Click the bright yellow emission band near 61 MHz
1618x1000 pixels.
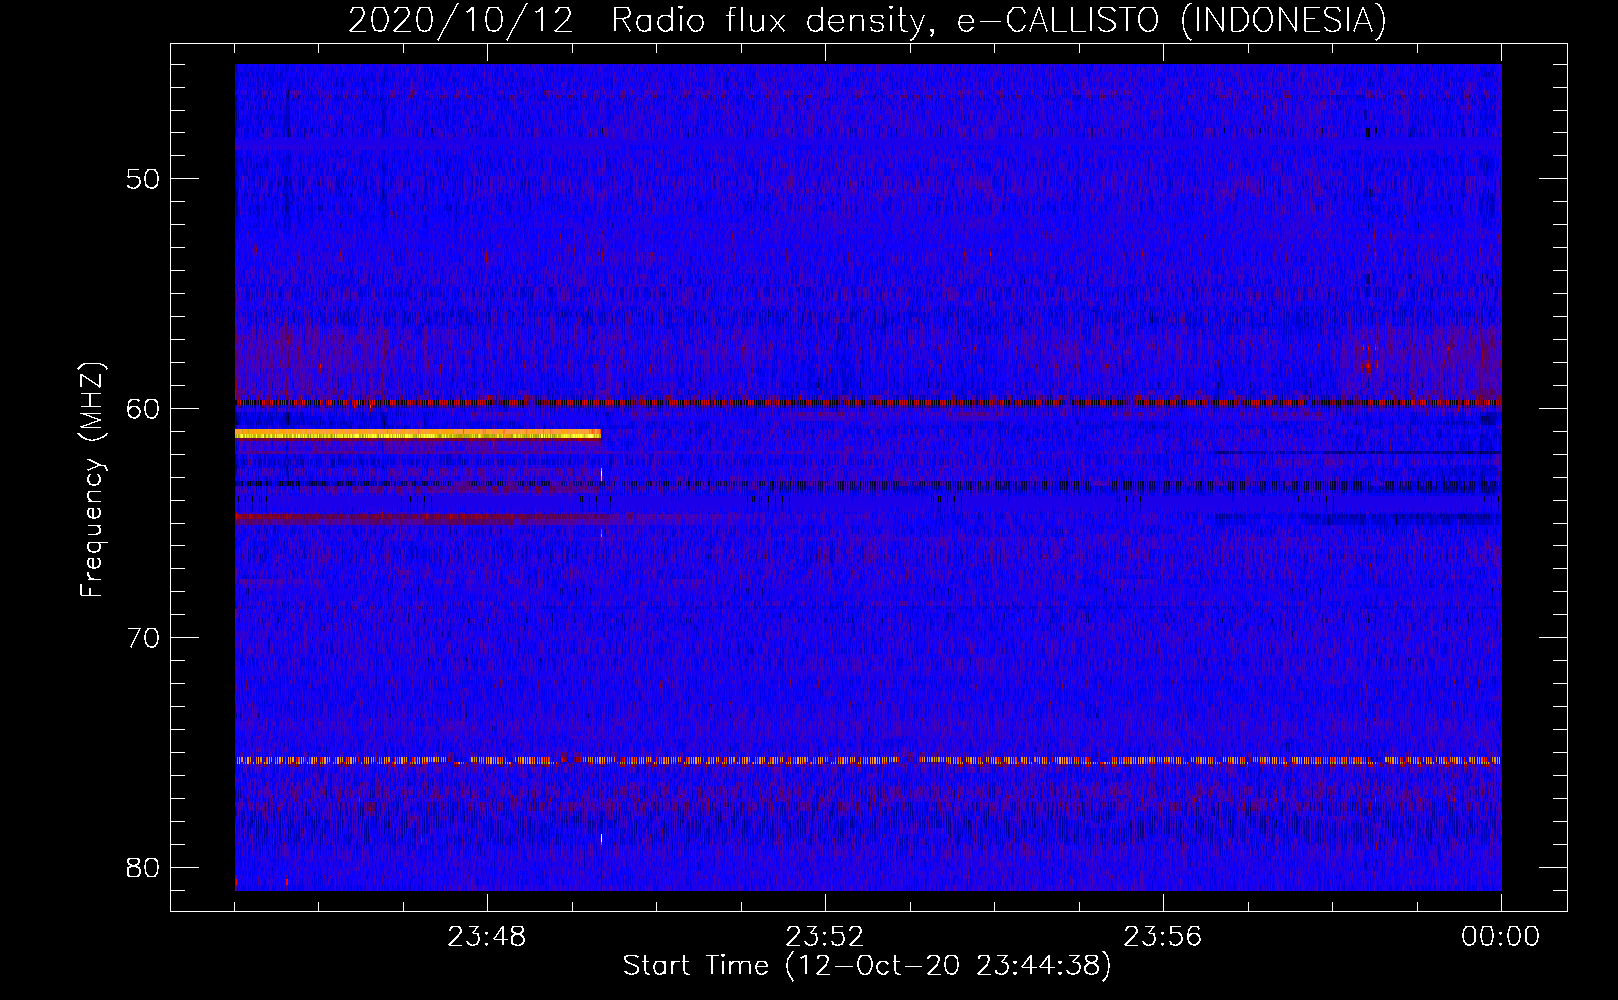[418, 434]
